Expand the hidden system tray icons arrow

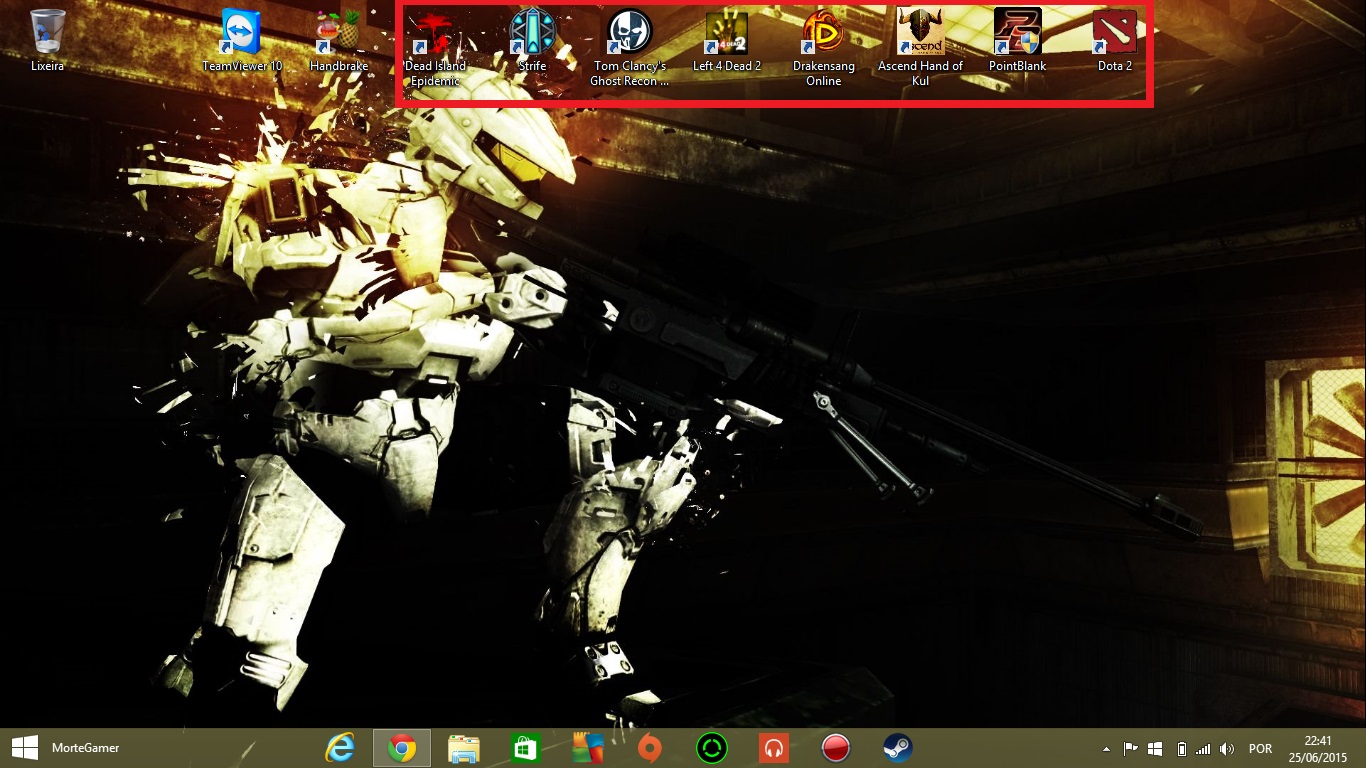pos(1105,749)
